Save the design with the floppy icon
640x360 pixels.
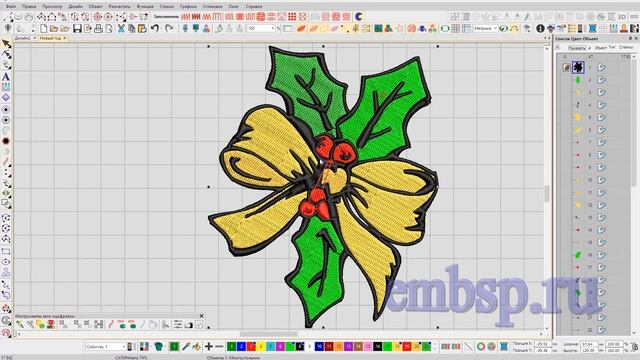coord(77,29)
